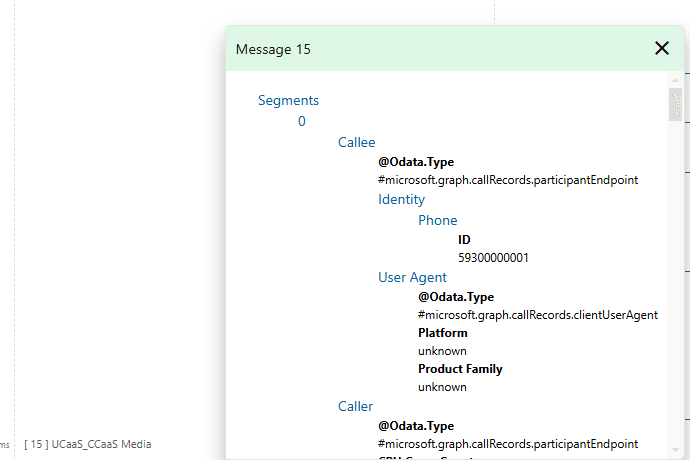This screenshot has width=697, height=460.
Task: Click the phone ID value 59300000001
Action: (493, 257)
